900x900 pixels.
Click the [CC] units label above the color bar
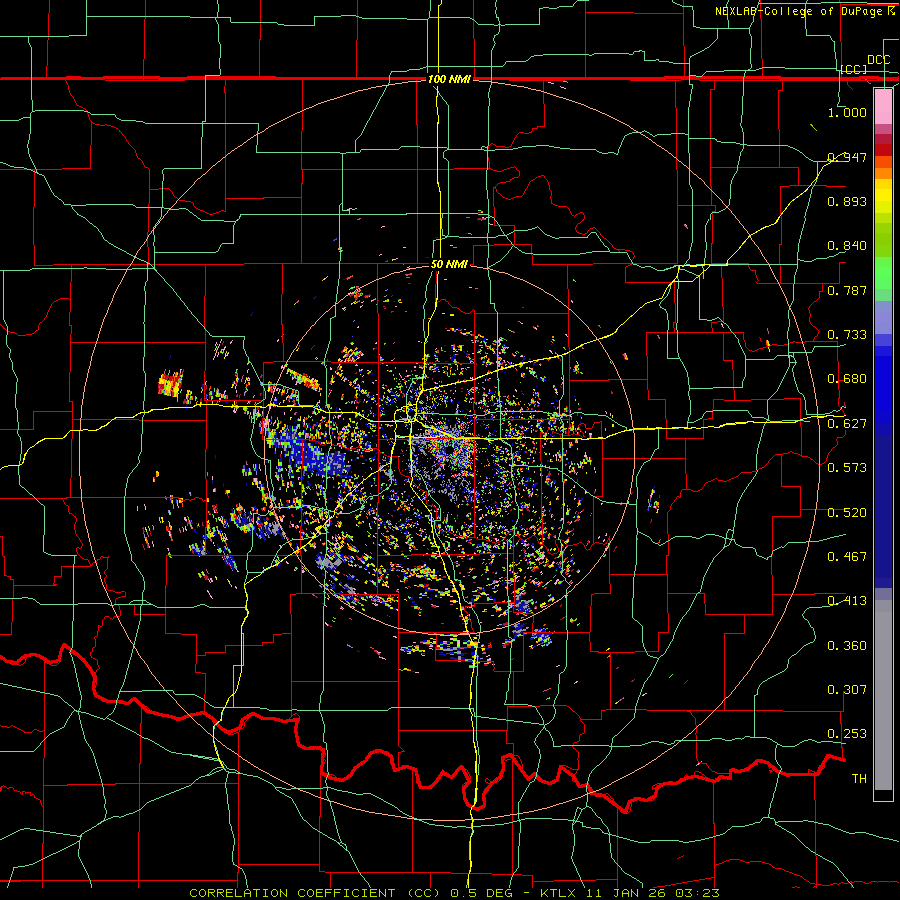coord(854,69)
